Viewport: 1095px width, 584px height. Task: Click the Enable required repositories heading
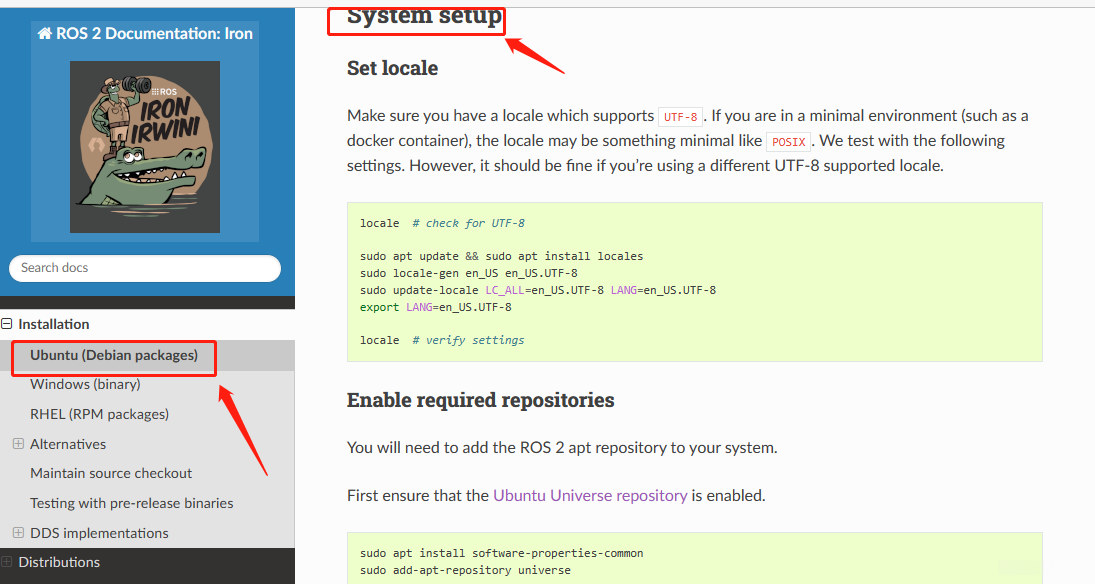click(x=480, y=400)
